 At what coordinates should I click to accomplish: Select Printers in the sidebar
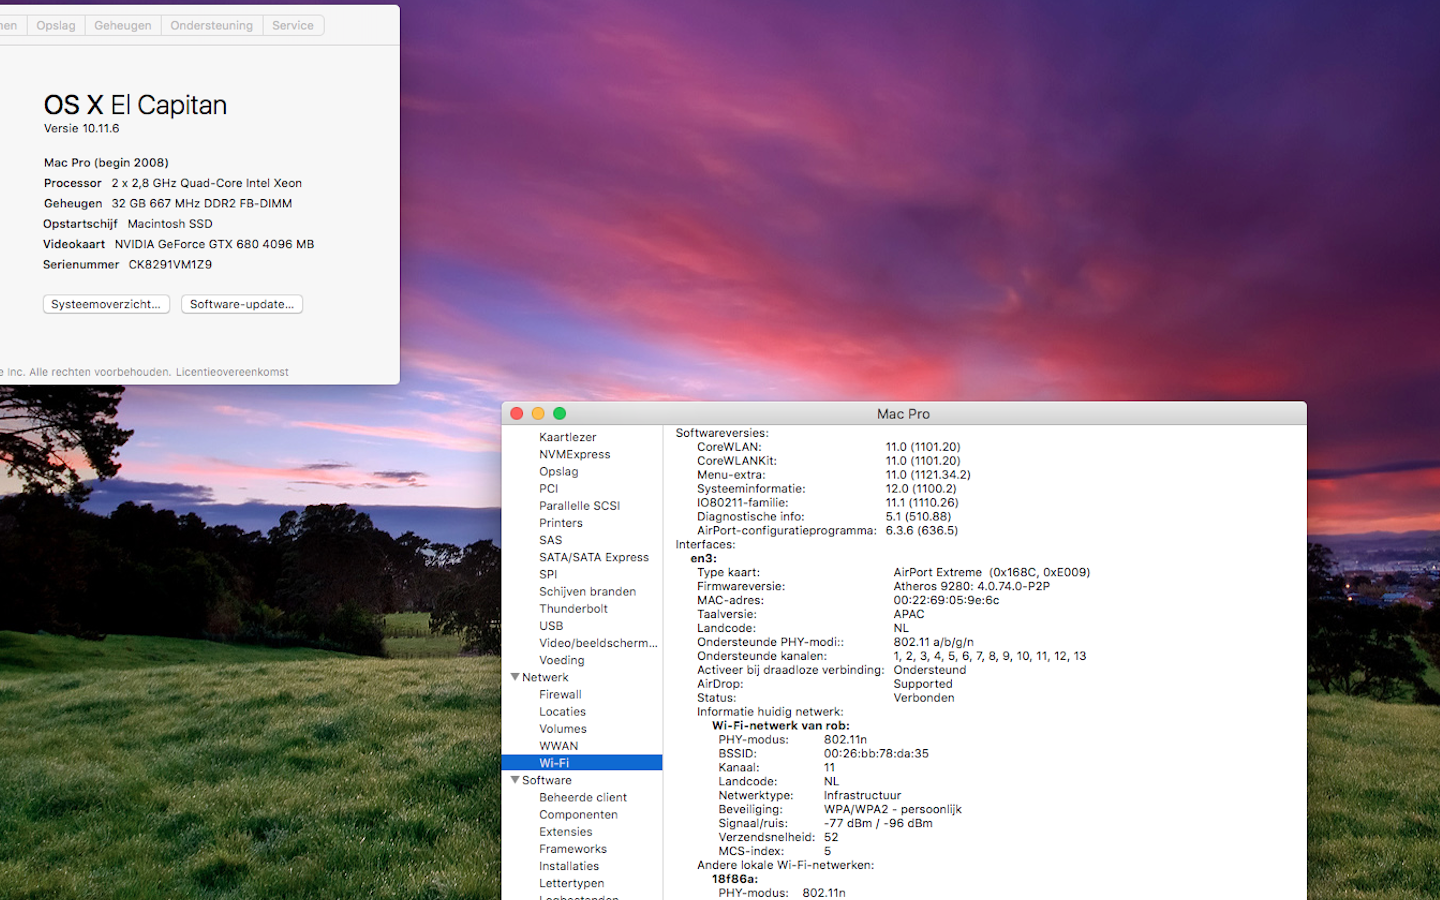click(561, 523)
